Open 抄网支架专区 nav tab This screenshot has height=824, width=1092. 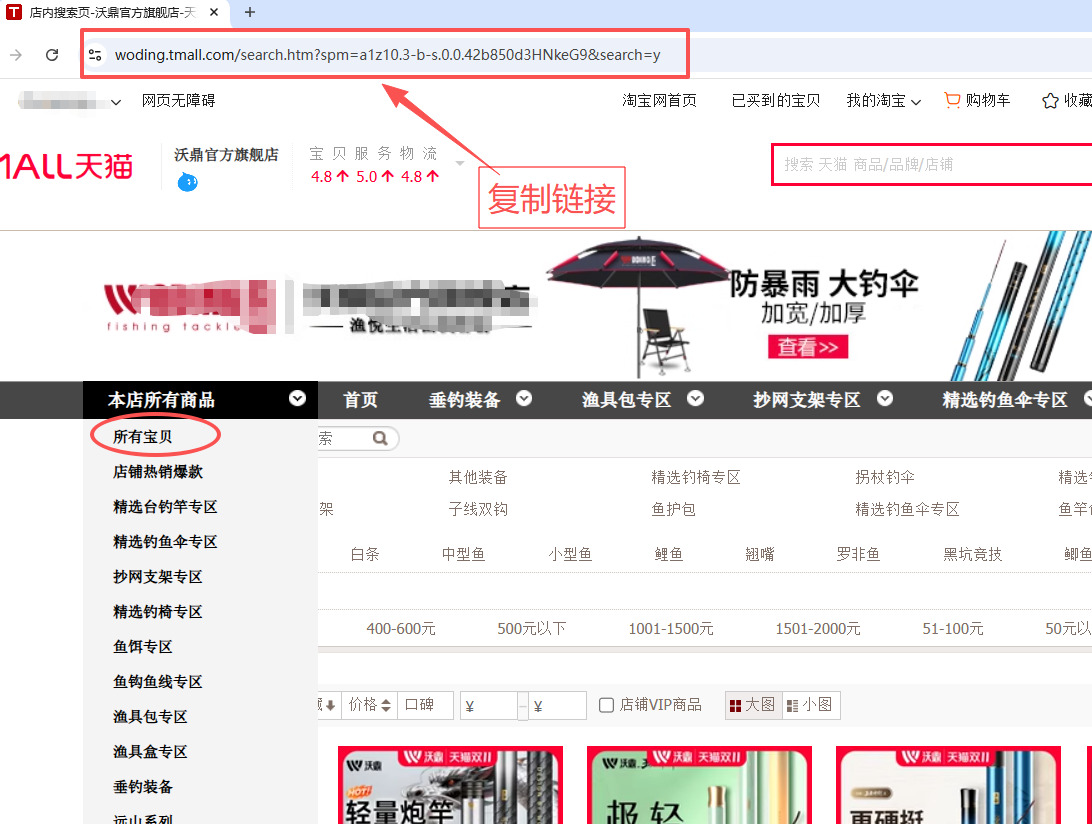pyautogui.click(x=806, y=400)
